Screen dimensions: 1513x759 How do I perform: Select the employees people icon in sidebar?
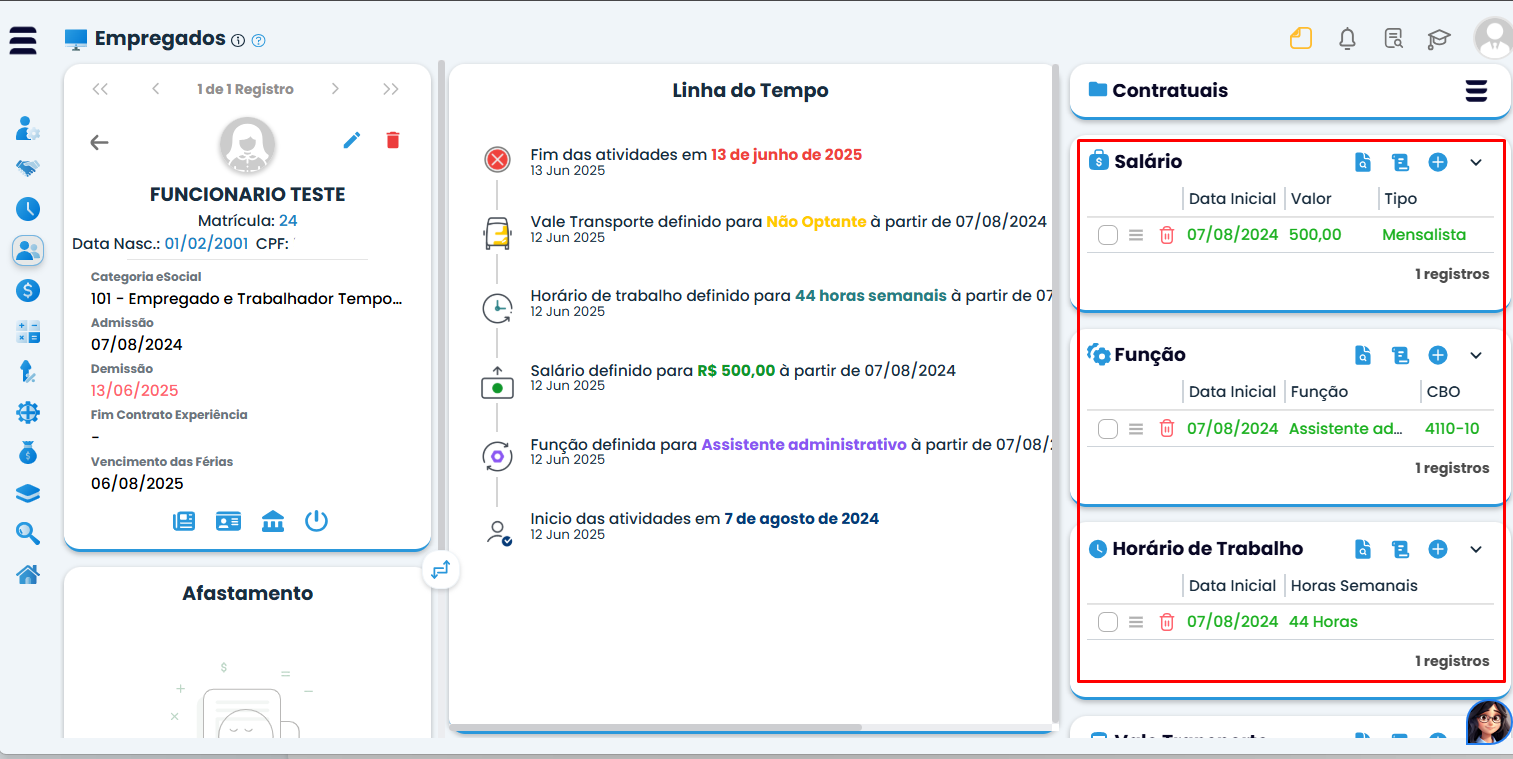click(x=28, y=250)
